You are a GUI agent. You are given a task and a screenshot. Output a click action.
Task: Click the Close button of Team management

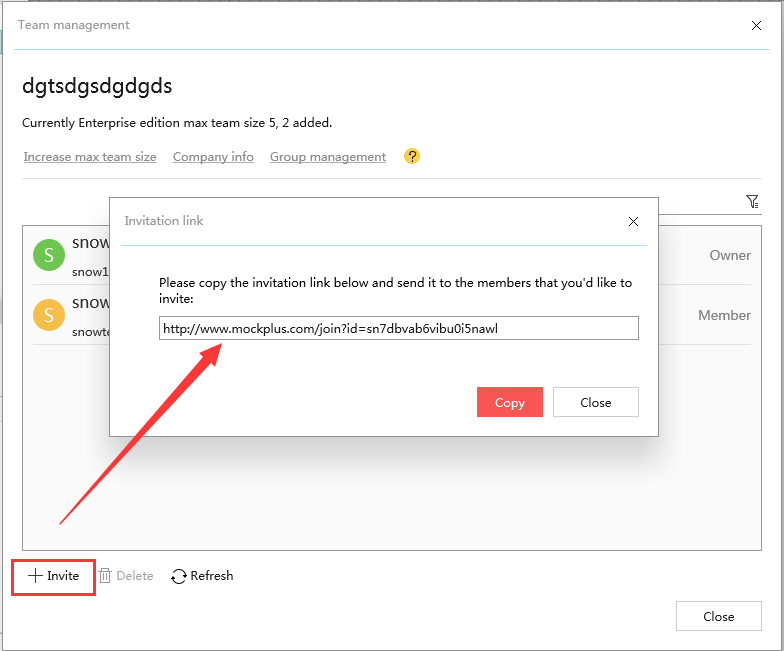click(x=718, y=616)
